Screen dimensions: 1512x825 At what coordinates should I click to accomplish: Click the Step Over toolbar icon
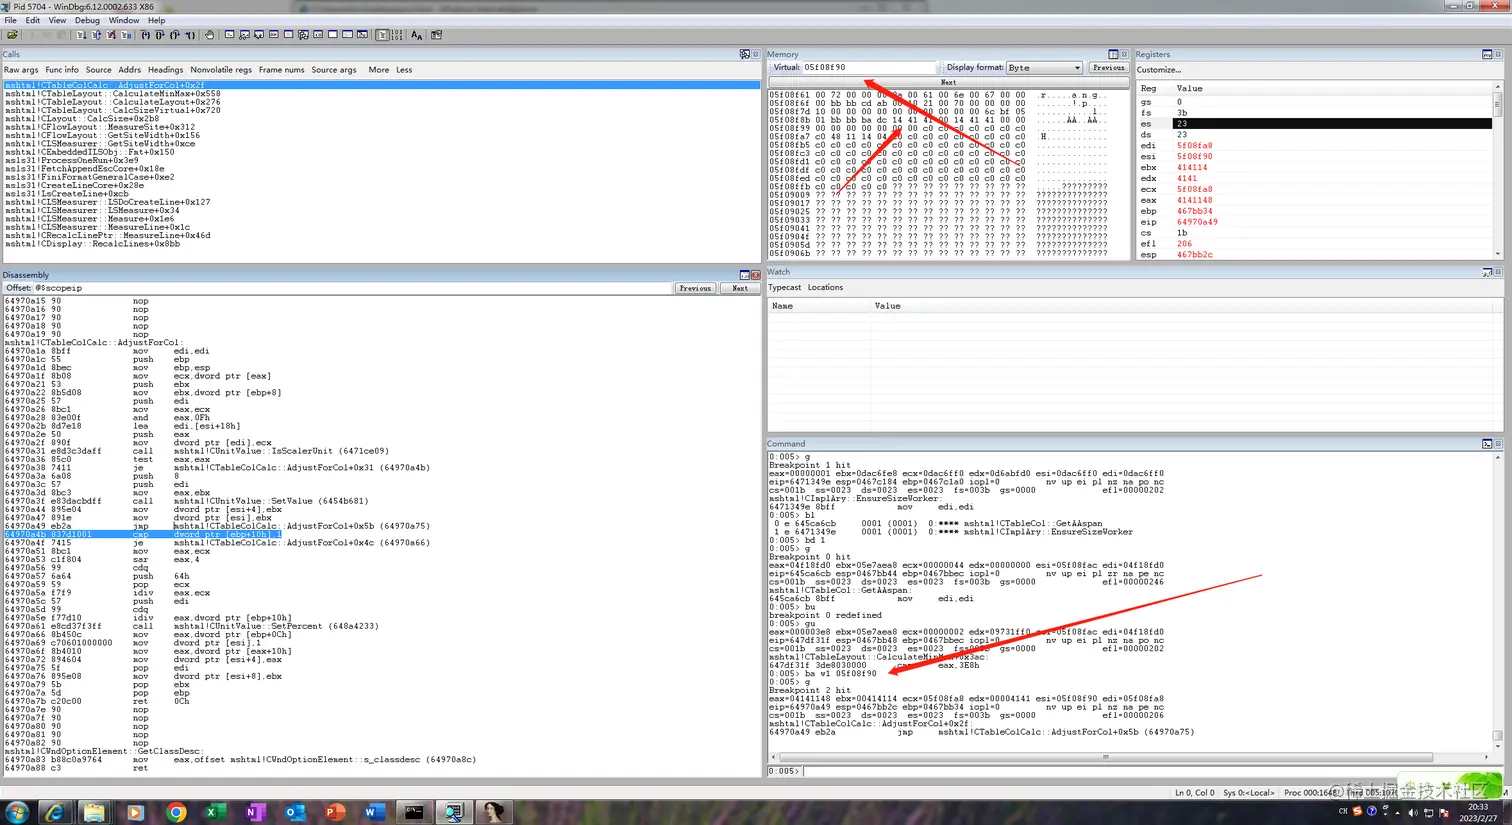tap(160, 35)
